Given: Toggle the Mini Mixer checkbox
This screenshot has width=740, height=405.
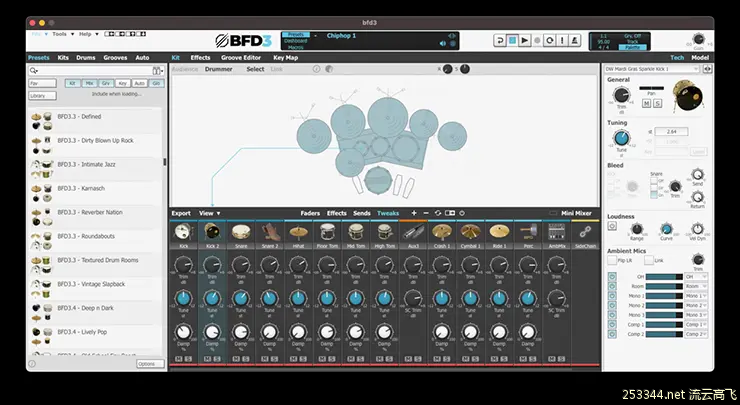Looking at the screenshot, I should [553, 213].
